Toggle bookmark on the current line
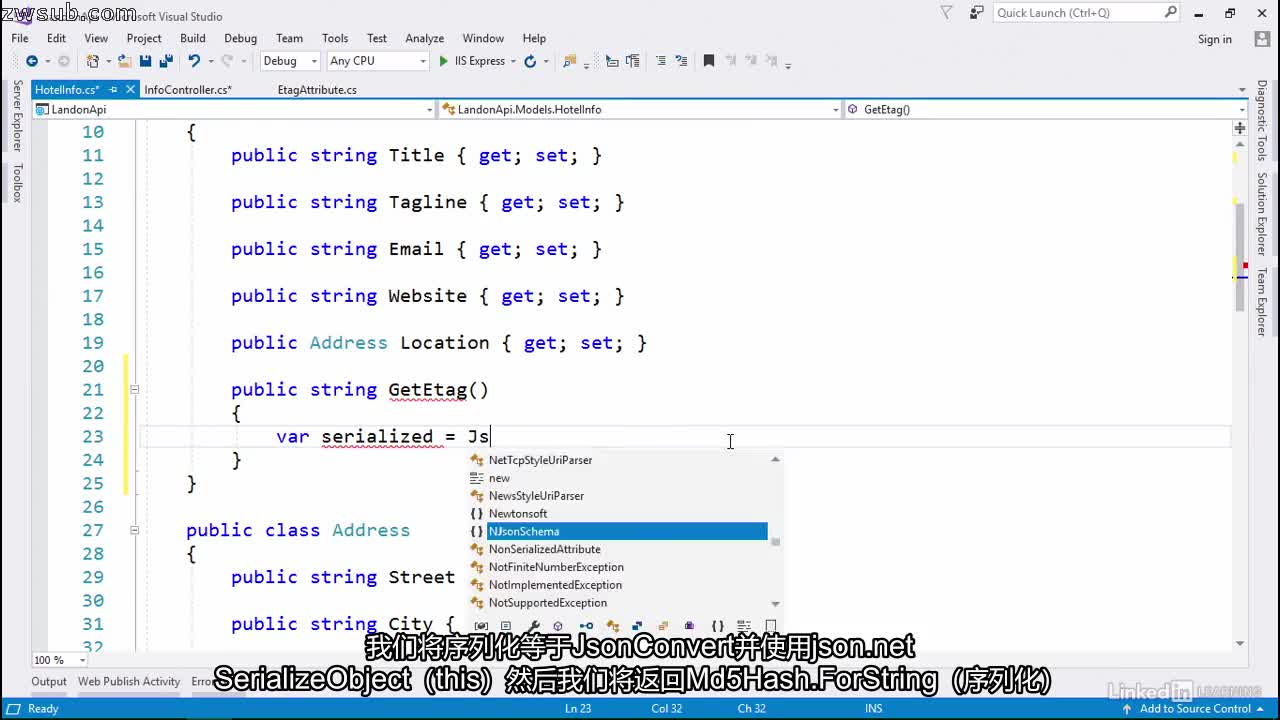Image resolution: width=1280 pixels, height=720 pixels. click(709, 61)
